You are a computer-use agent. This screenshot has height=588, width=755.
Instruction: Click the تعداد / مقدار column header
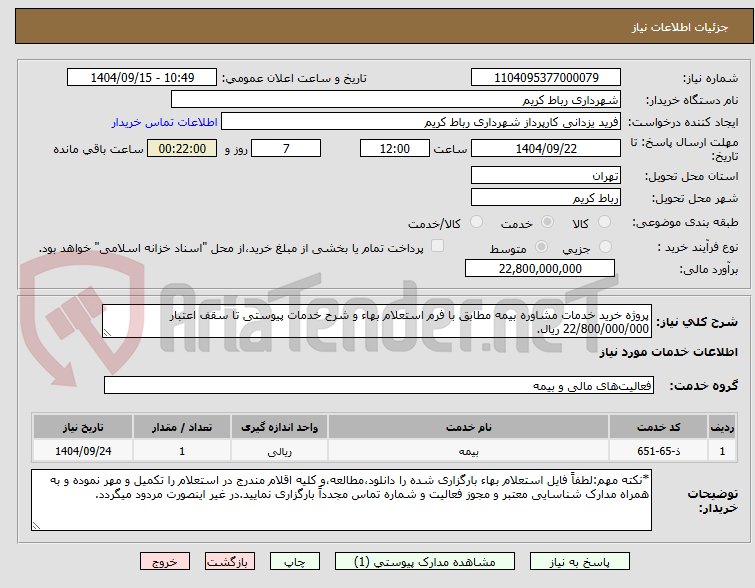[x=182, y=427]
